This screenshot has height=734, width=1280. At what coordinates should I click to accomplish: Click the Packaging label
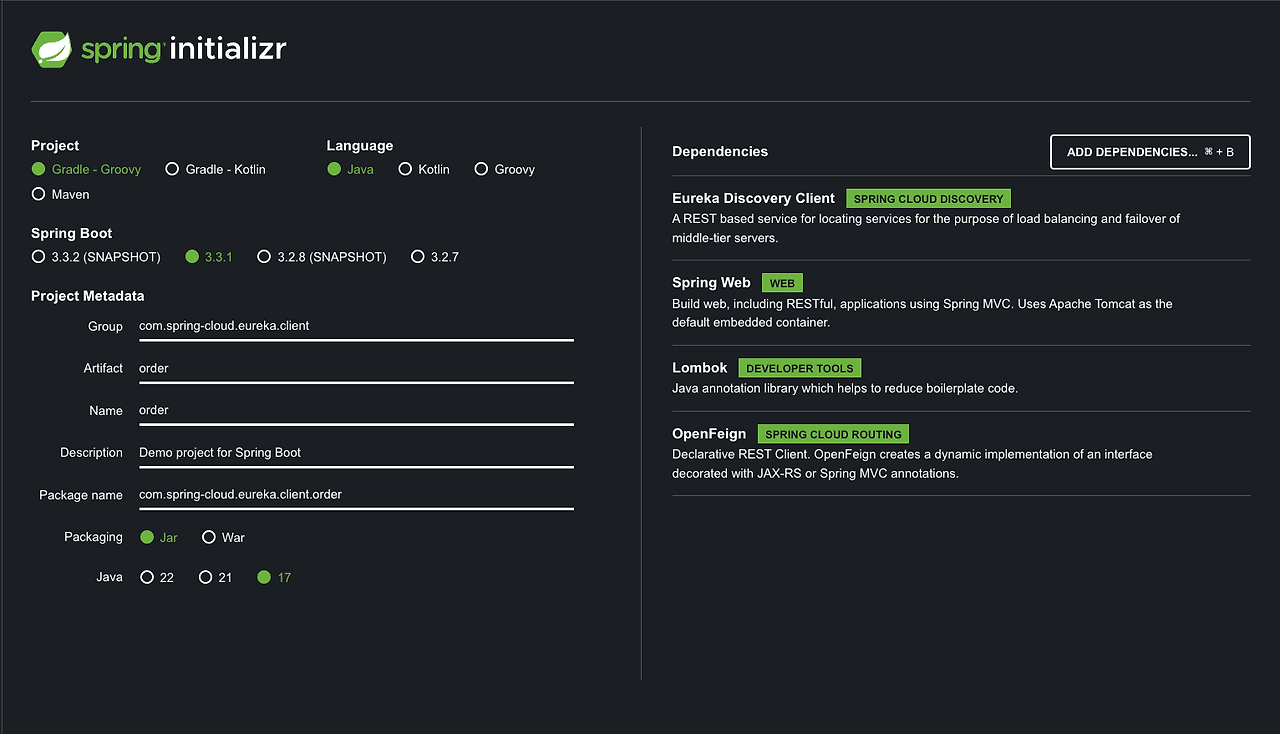tap(93, 537)
